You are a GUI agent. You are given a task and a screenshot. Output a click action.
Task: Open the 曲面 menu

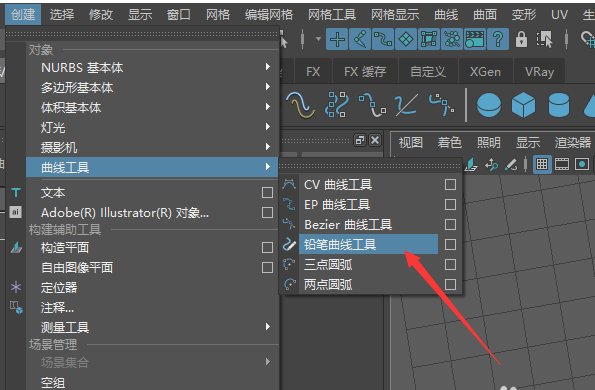click(x=485, y=14)
